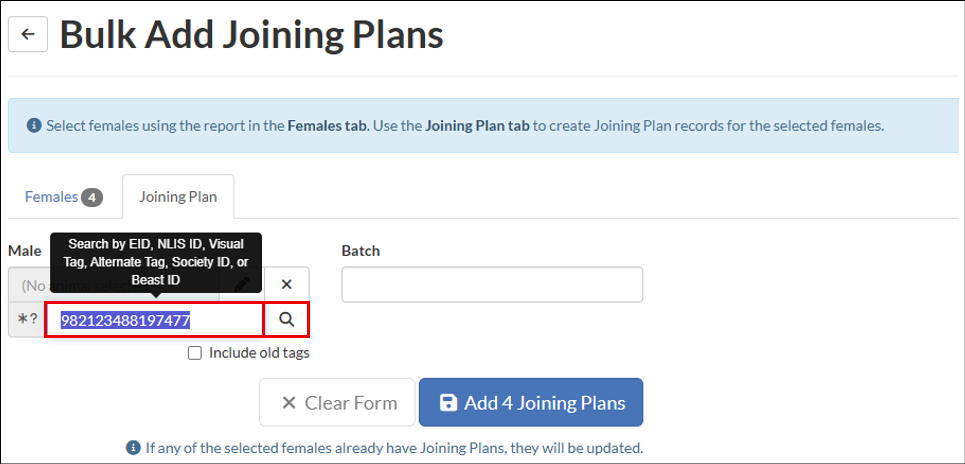Click the badge showing 4 on Females tab

92,197
